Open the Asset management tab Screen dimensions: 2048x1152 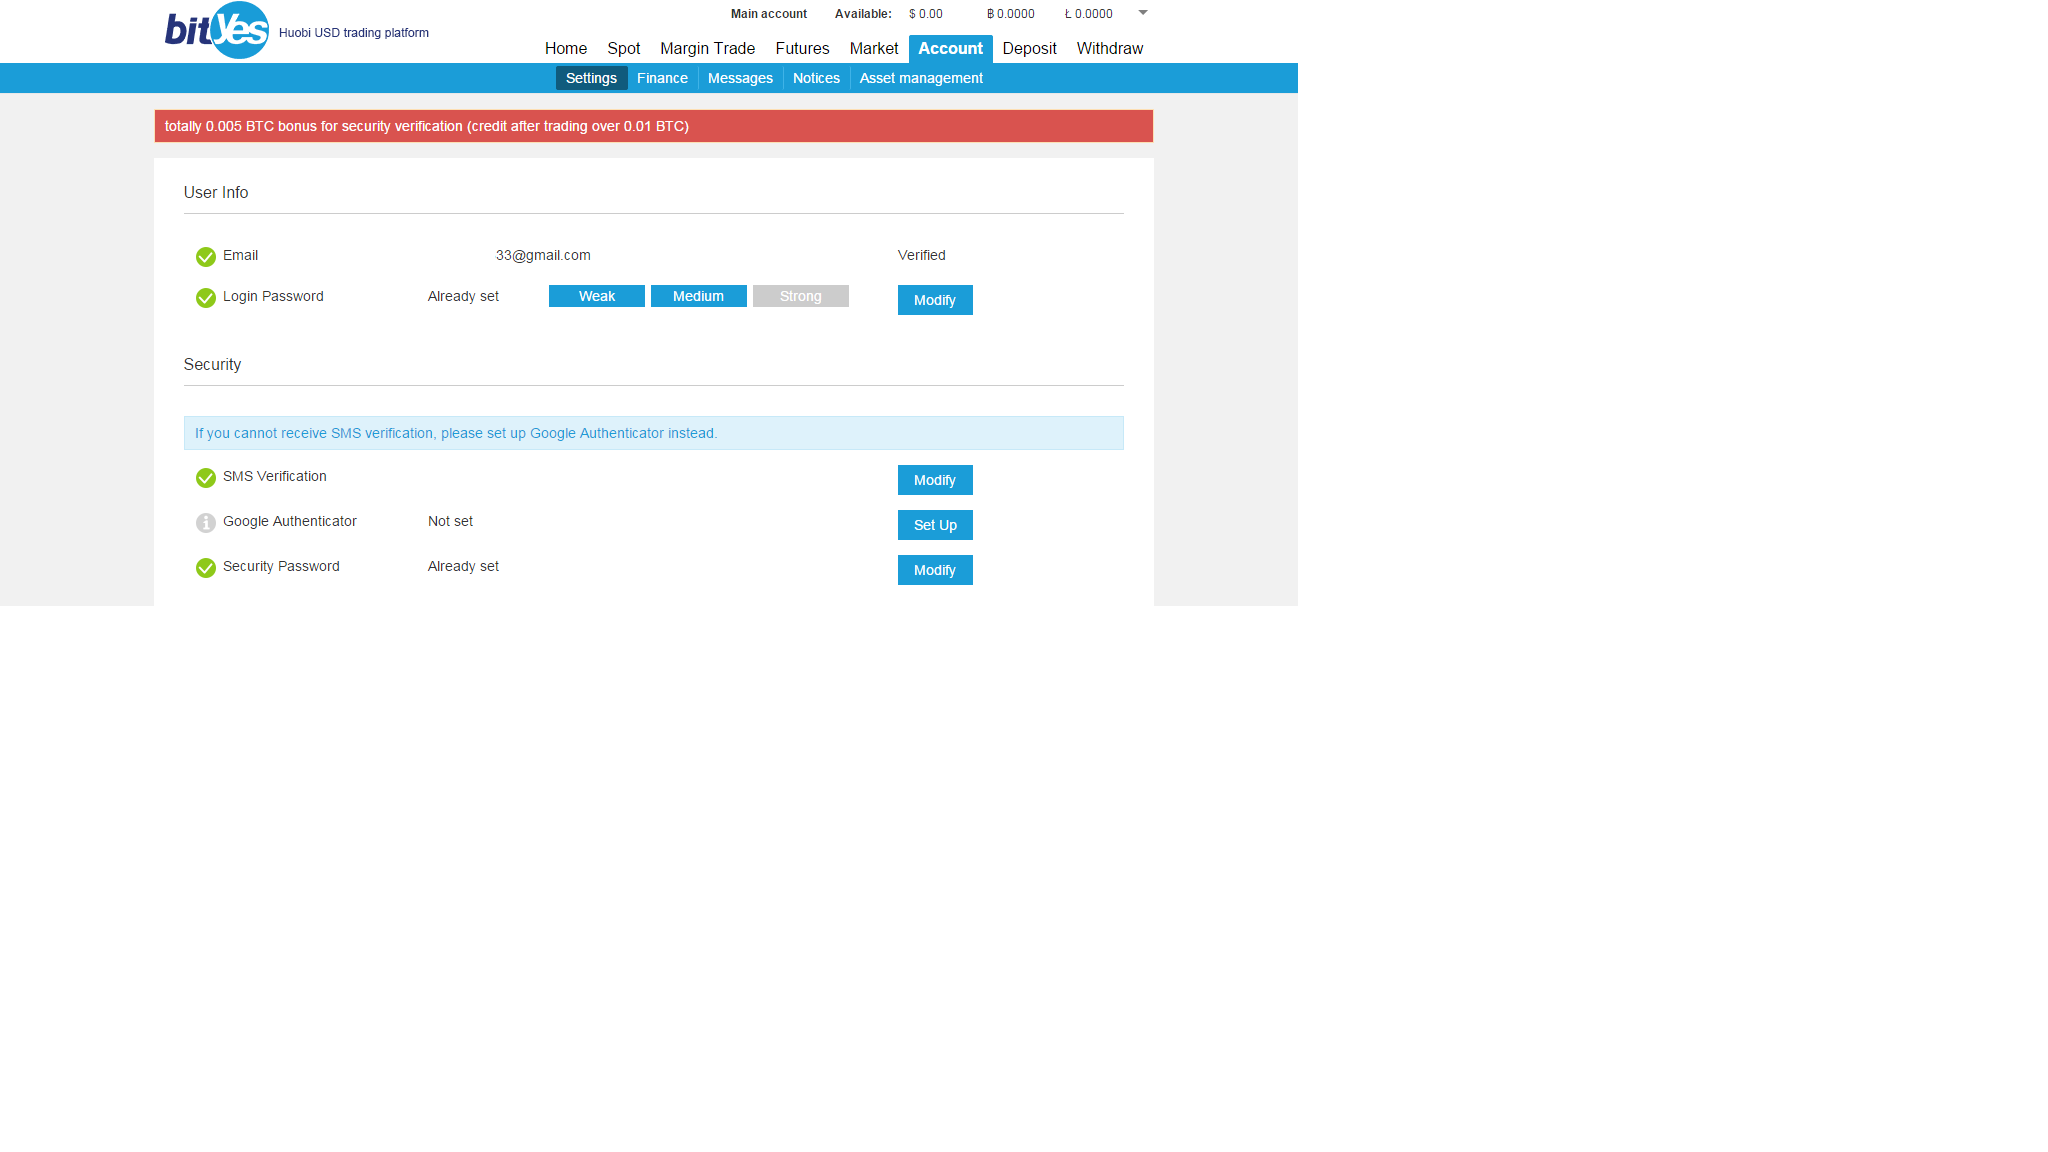tap(921, 78)
